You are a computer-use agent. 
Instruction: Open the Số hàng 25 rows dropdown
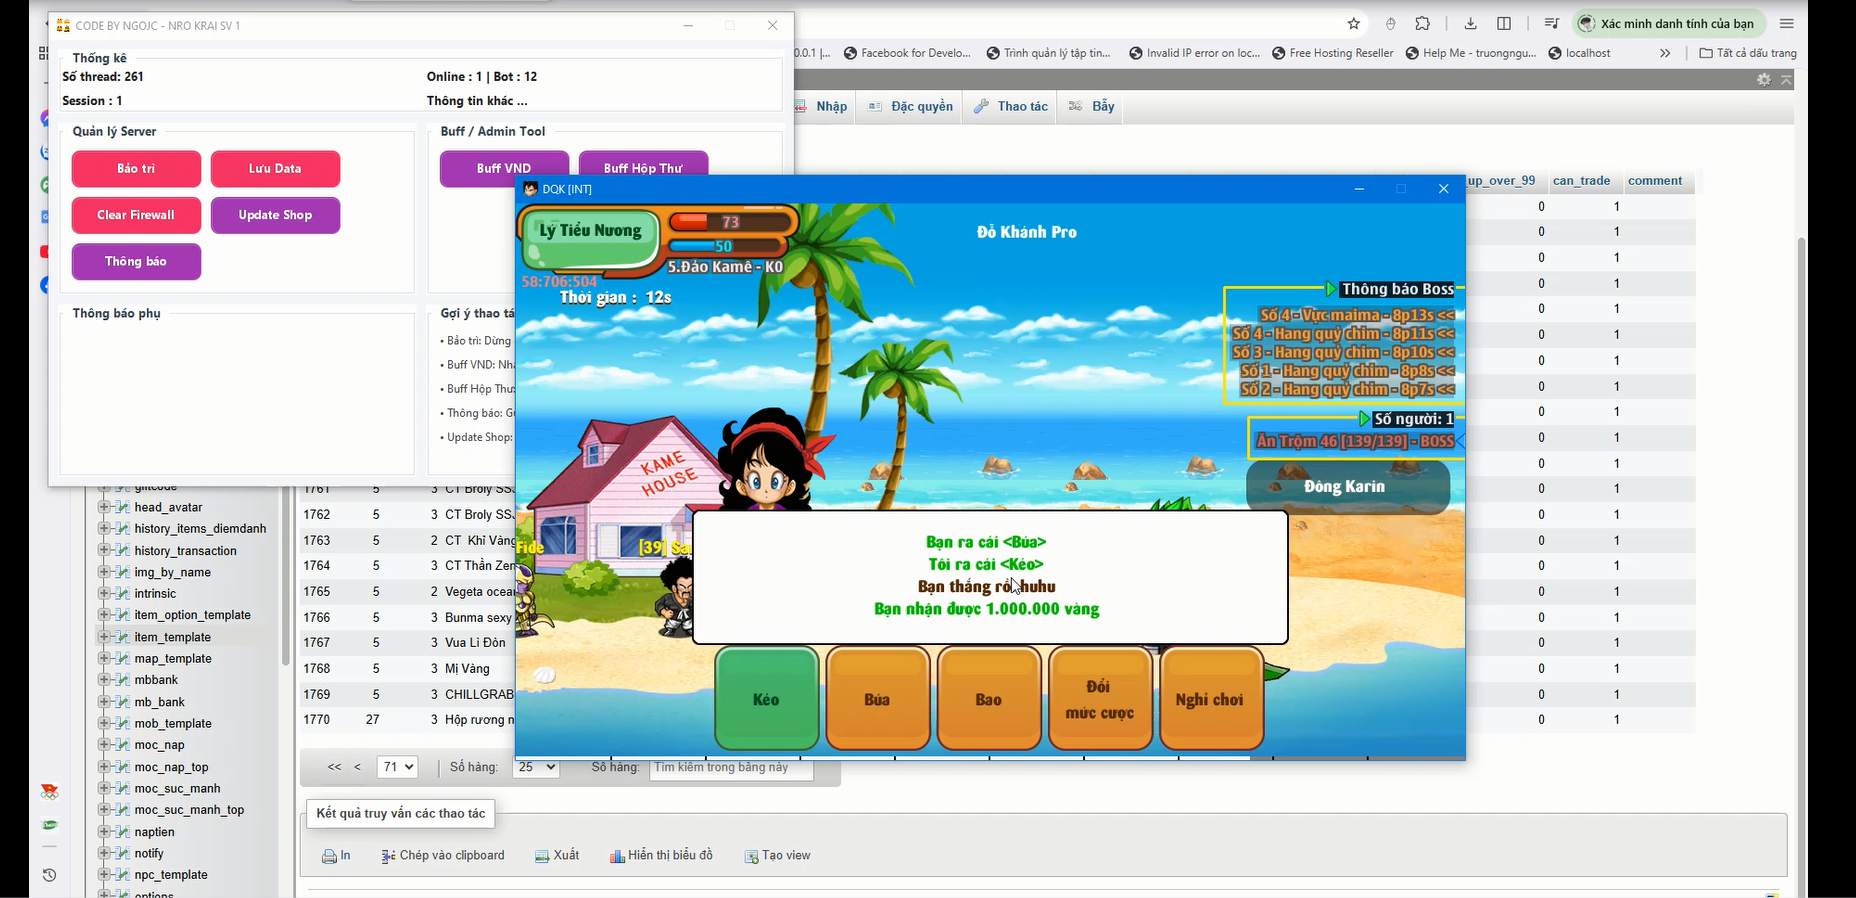coord(535,767)
